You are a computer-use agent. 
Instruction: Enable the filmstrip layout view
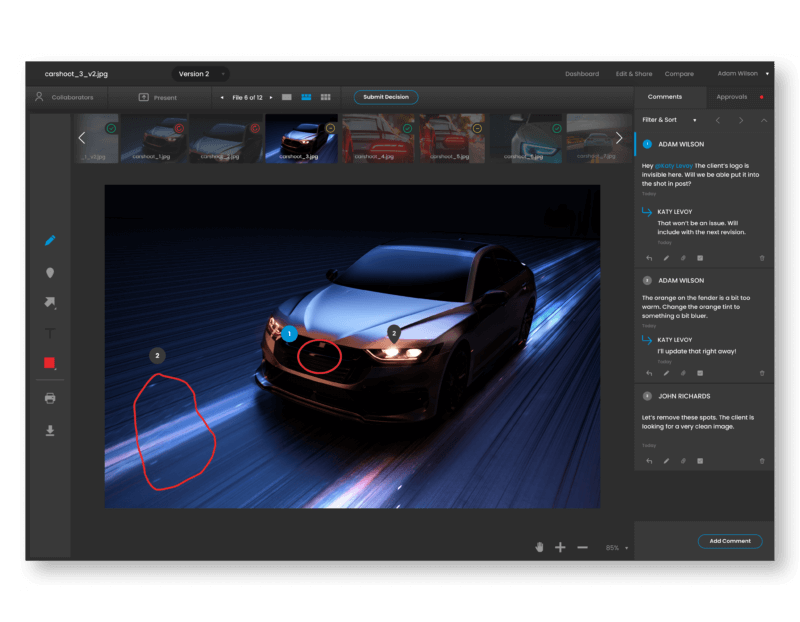coord(306,97)
